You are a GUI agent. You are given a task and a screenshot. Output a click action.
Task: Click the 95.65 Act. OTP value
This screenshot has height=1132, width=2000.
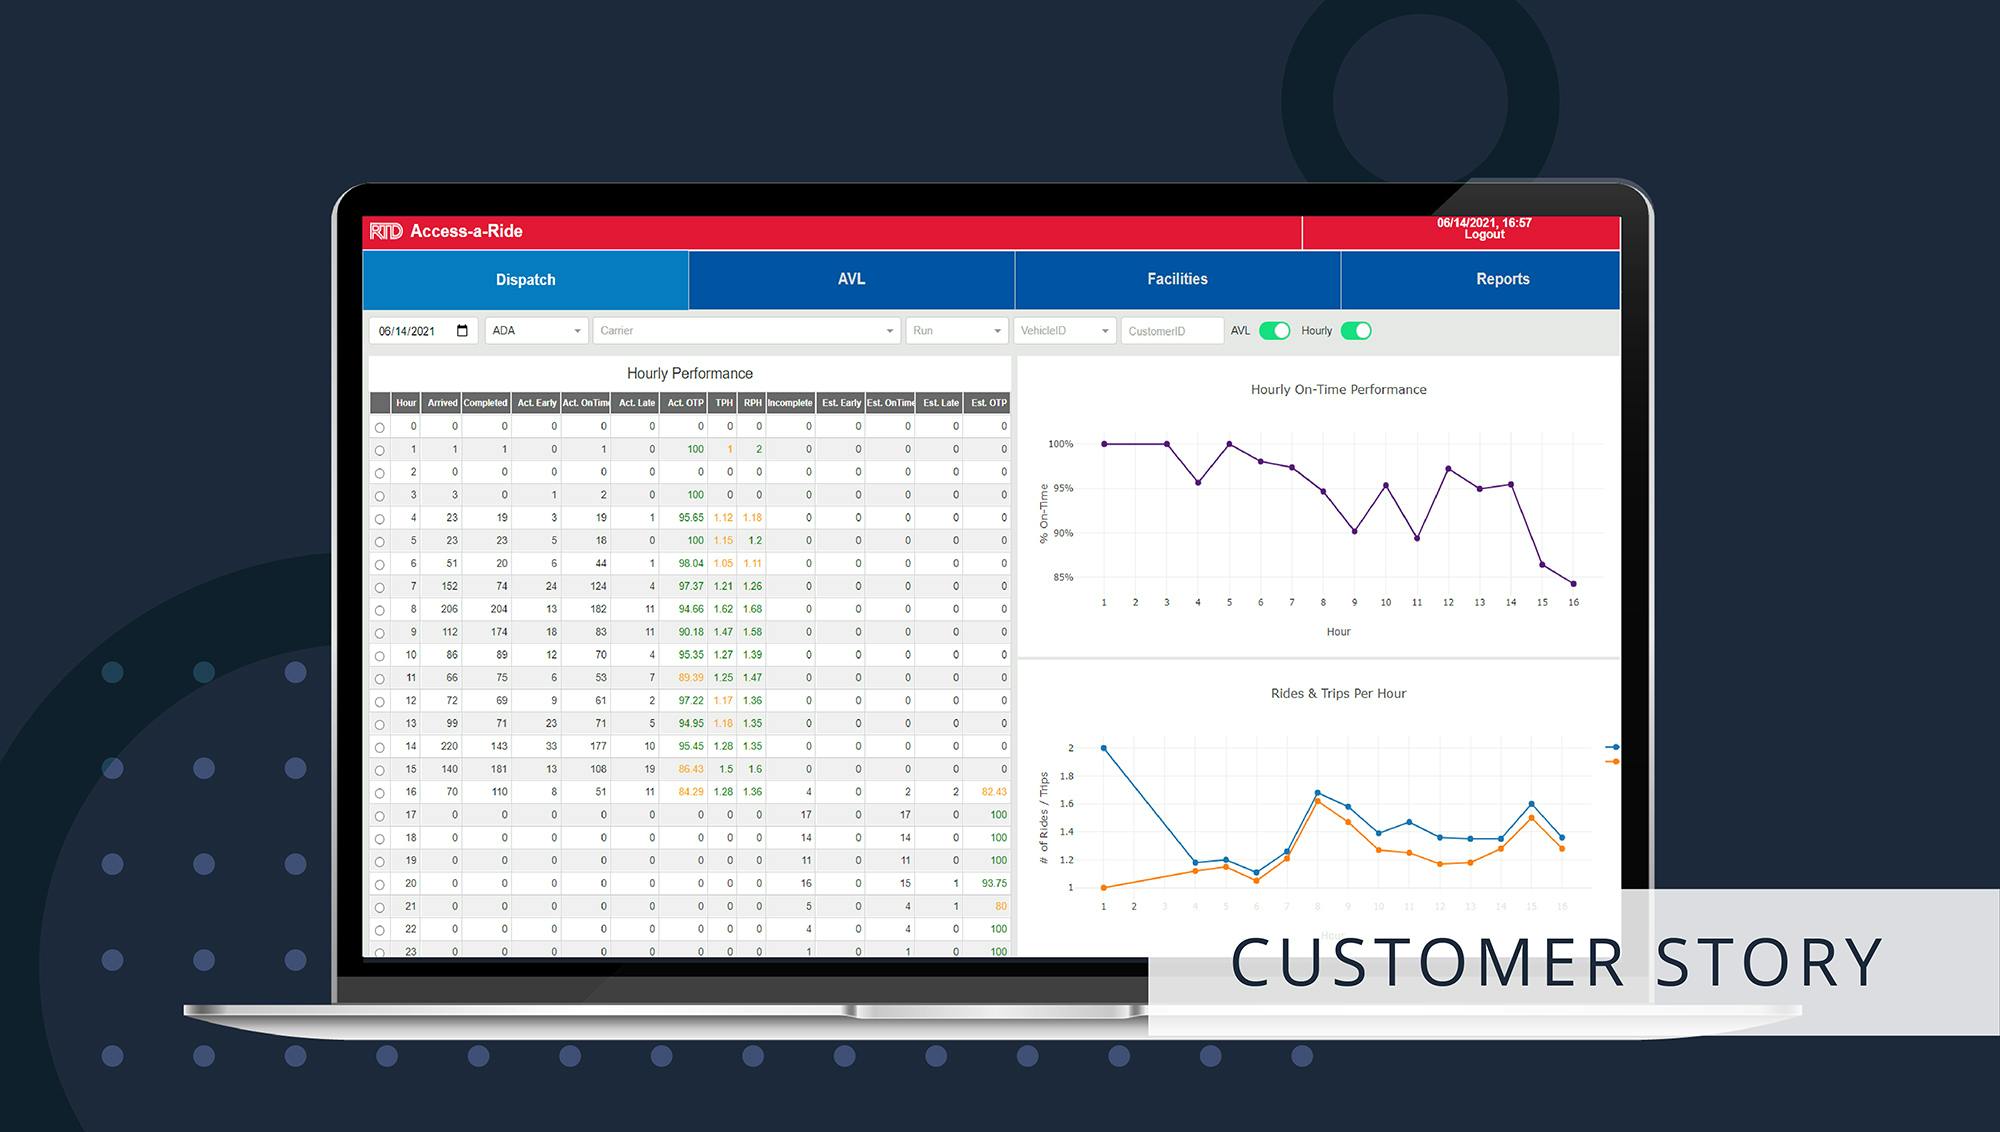click(x=691, y=518)
